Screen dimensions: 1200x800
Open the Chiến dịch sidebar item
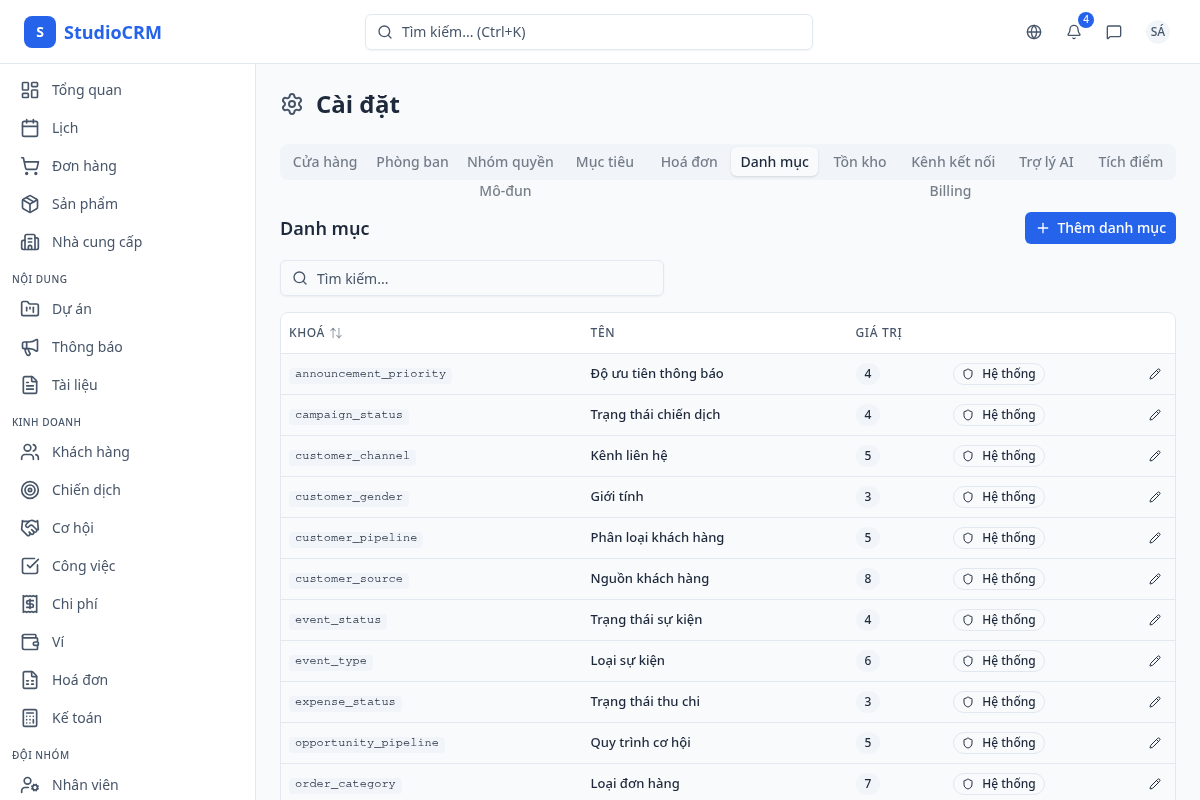[x=86, y=490]
